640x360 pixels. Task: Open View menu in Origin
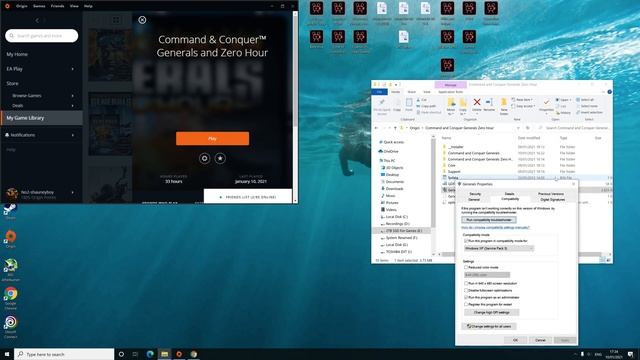click(x=74, y=6)
